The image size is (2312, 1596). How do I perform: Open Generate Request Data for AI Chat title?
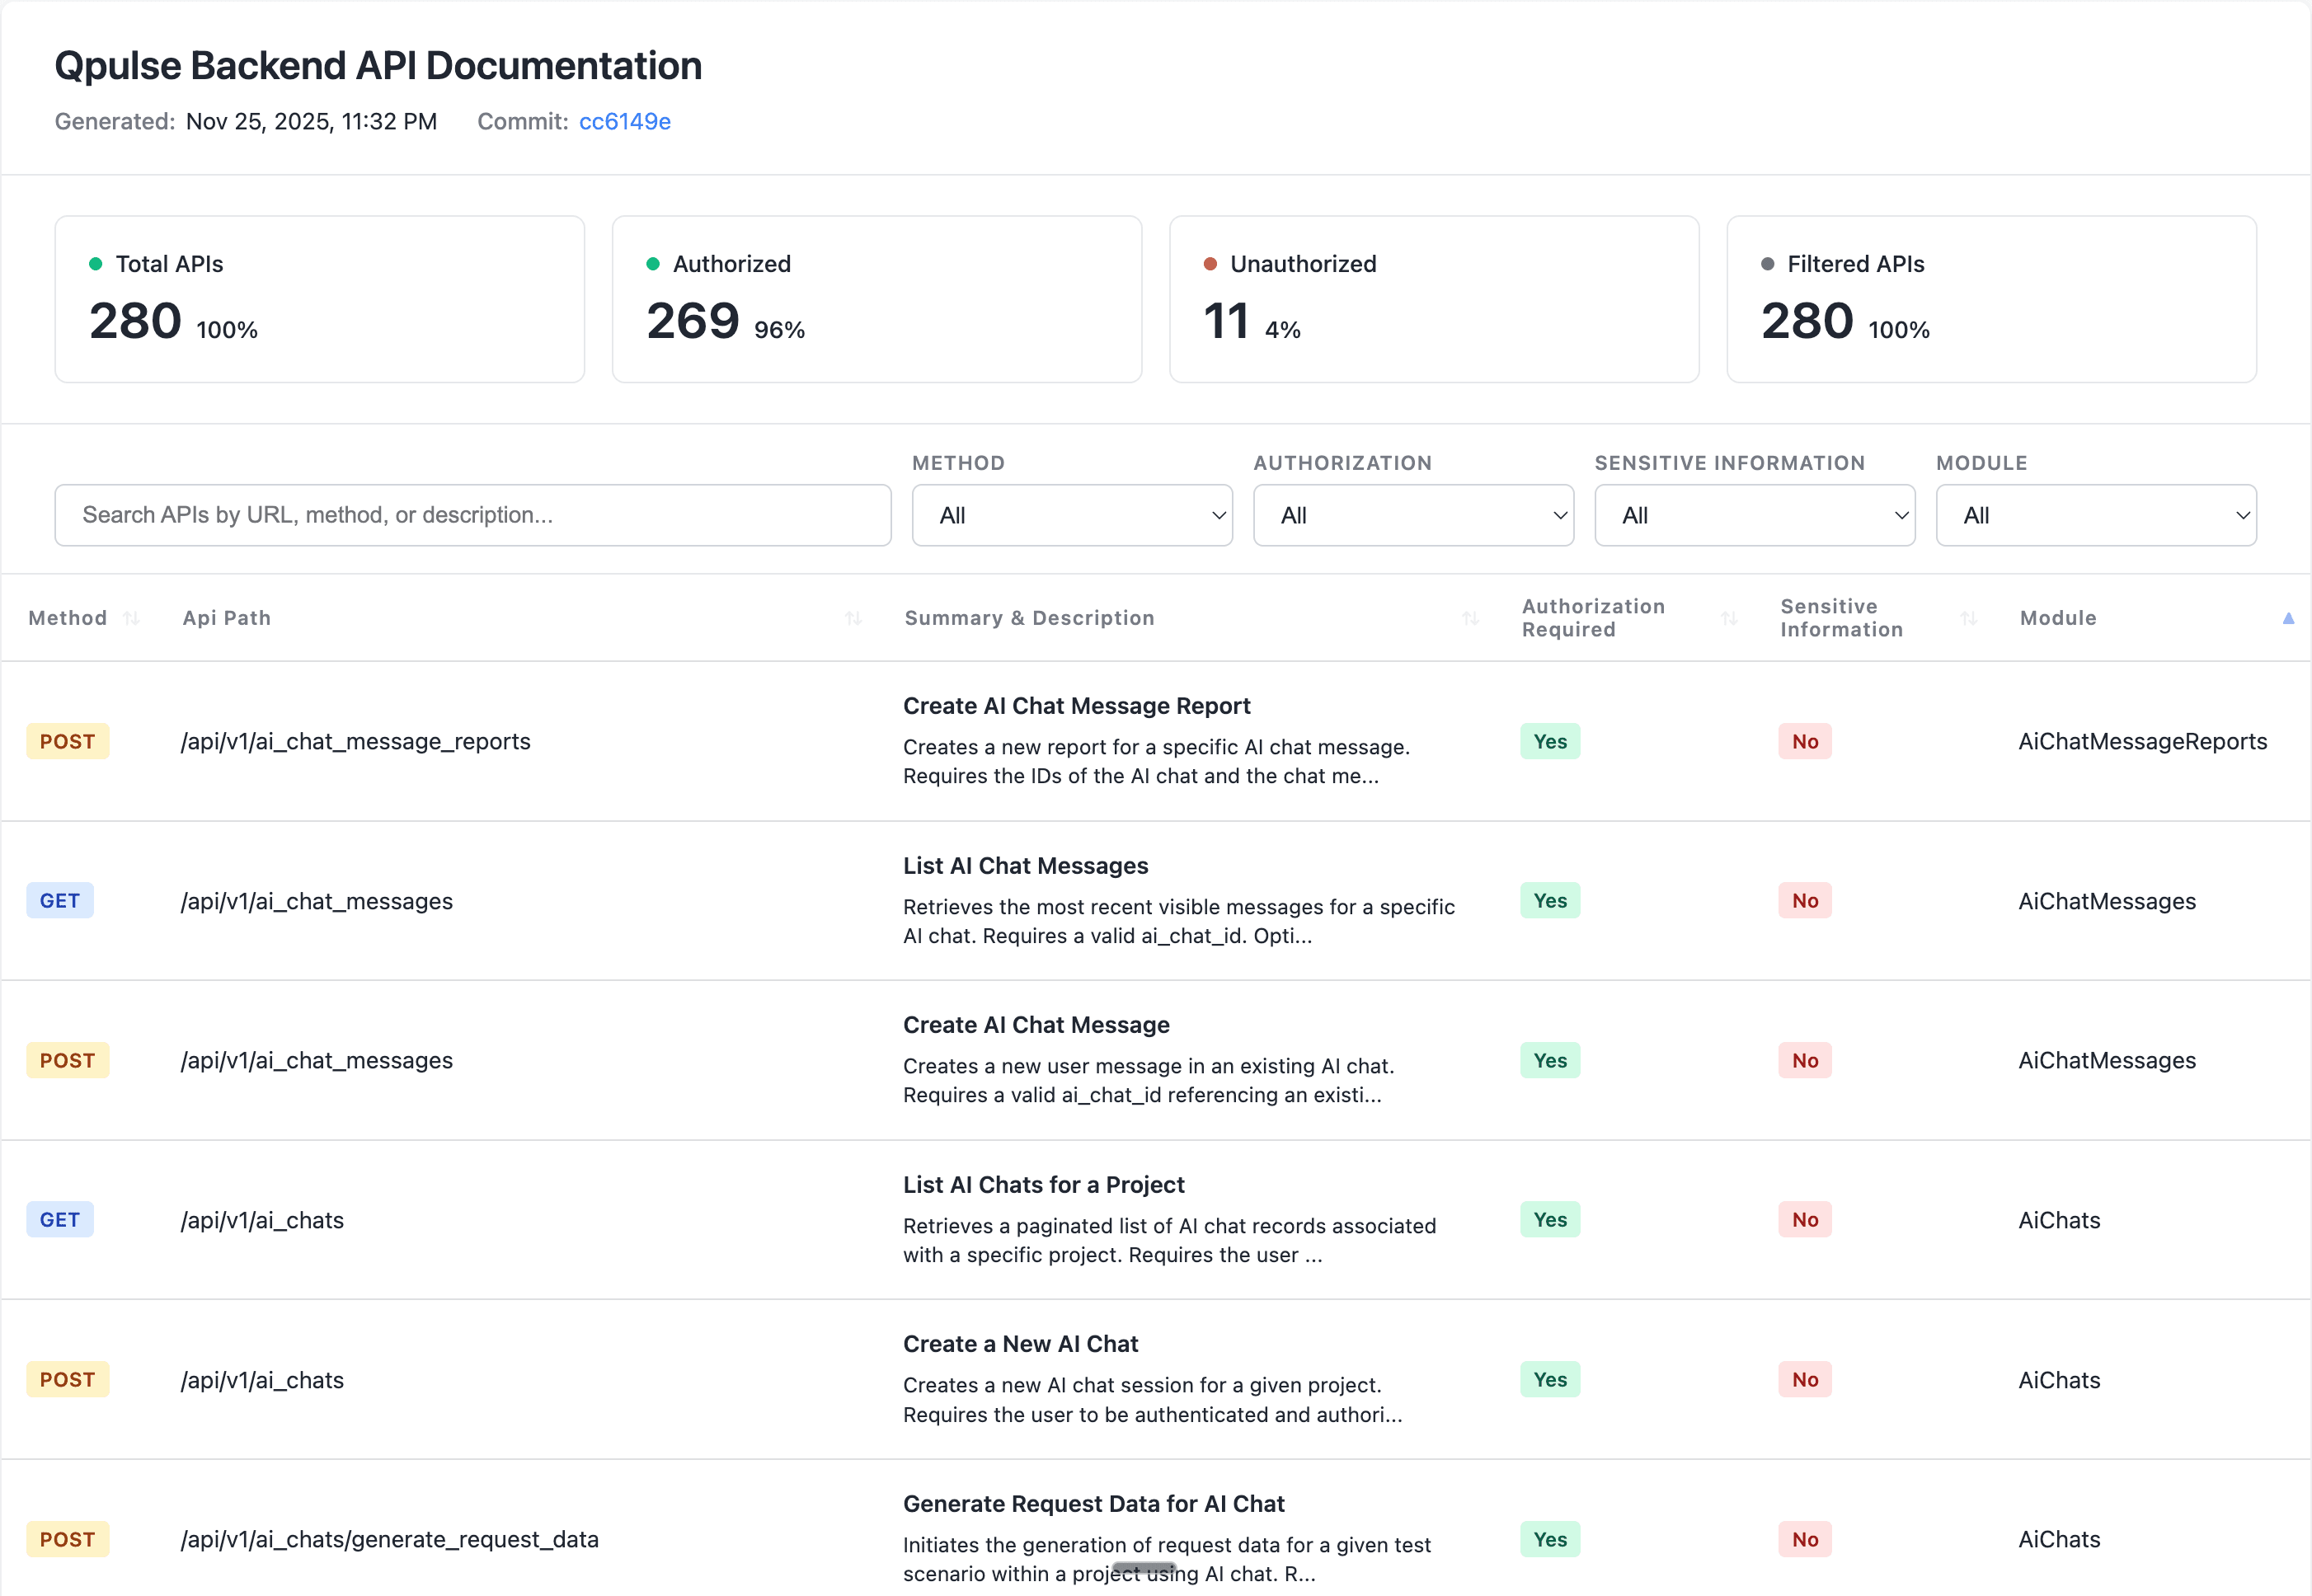click(x=1093, y=1504)
